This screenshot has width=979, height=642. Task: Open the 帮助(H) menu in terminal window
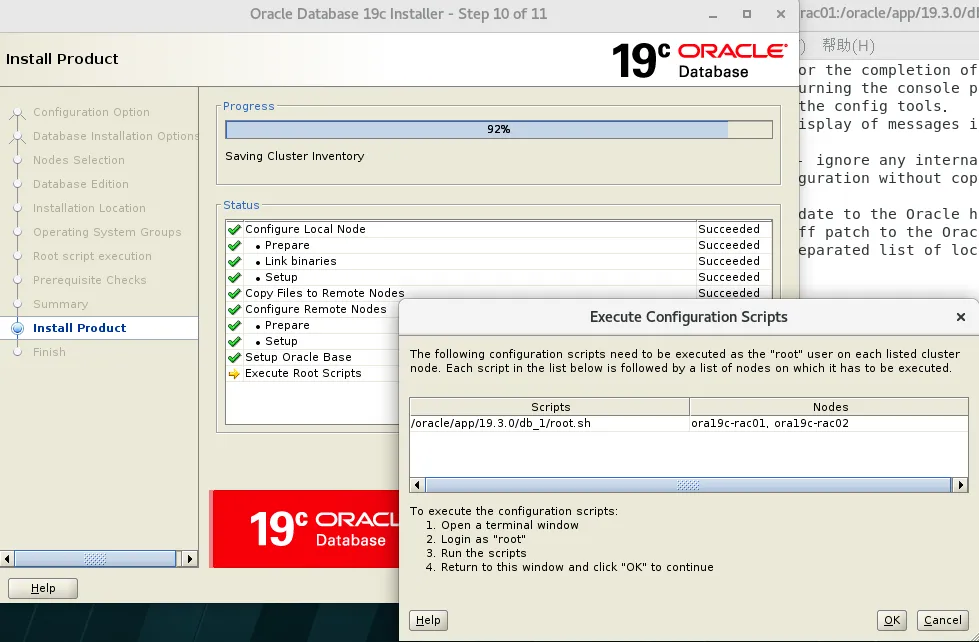coord(848,46)
